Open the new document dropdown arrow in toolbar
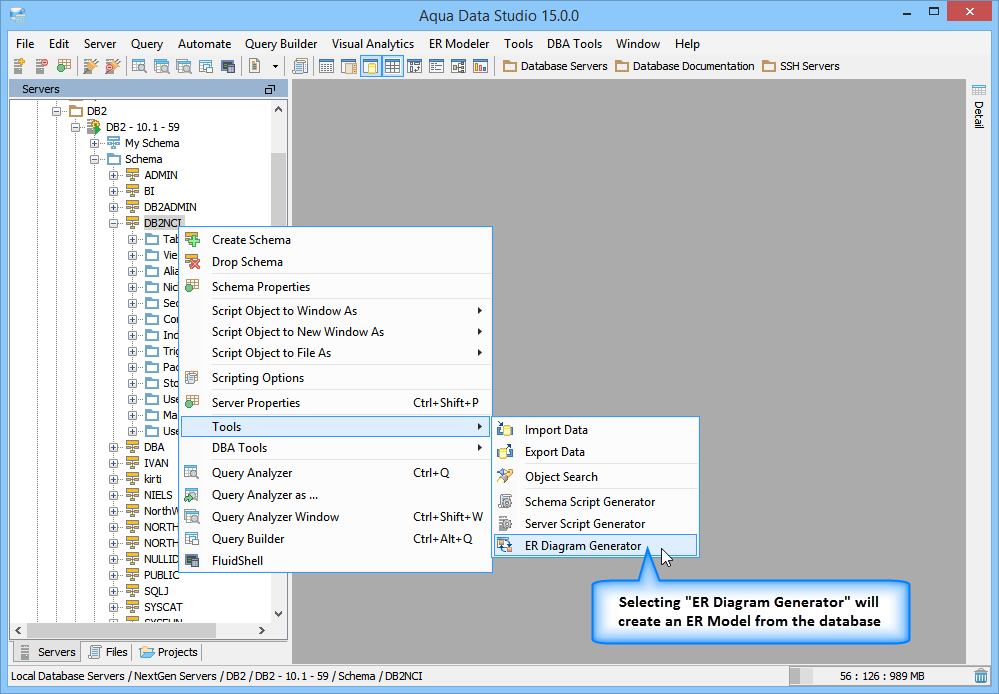This screenshot has height=694, width=999. 275,66
